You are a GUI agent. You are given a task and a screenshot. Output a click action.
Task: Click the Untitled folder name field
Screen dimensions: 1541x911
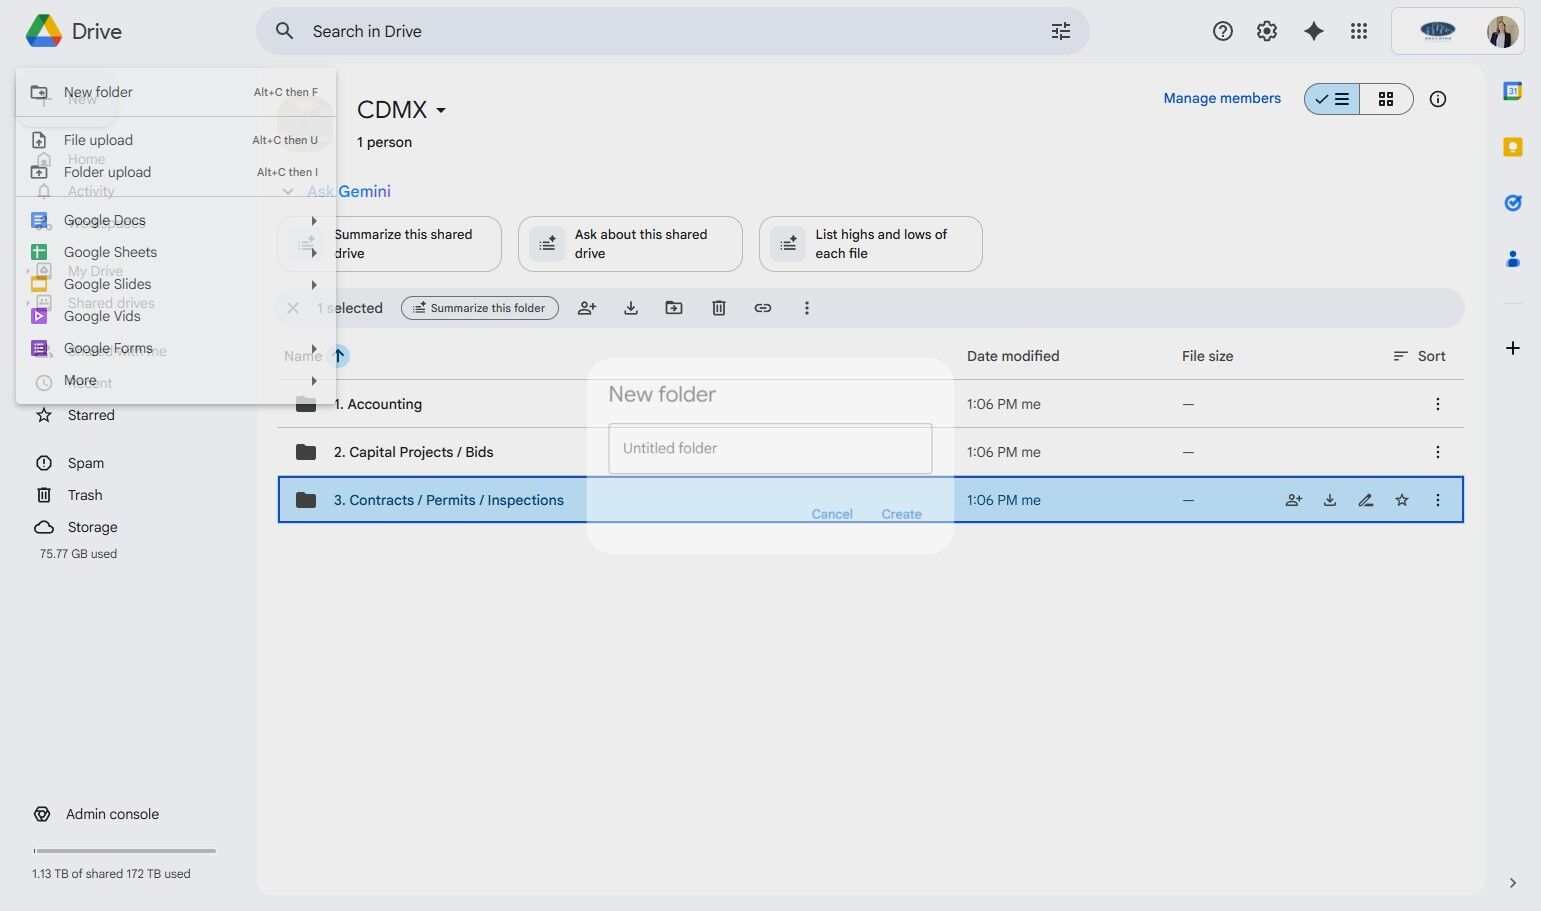[x=769, y=448]
